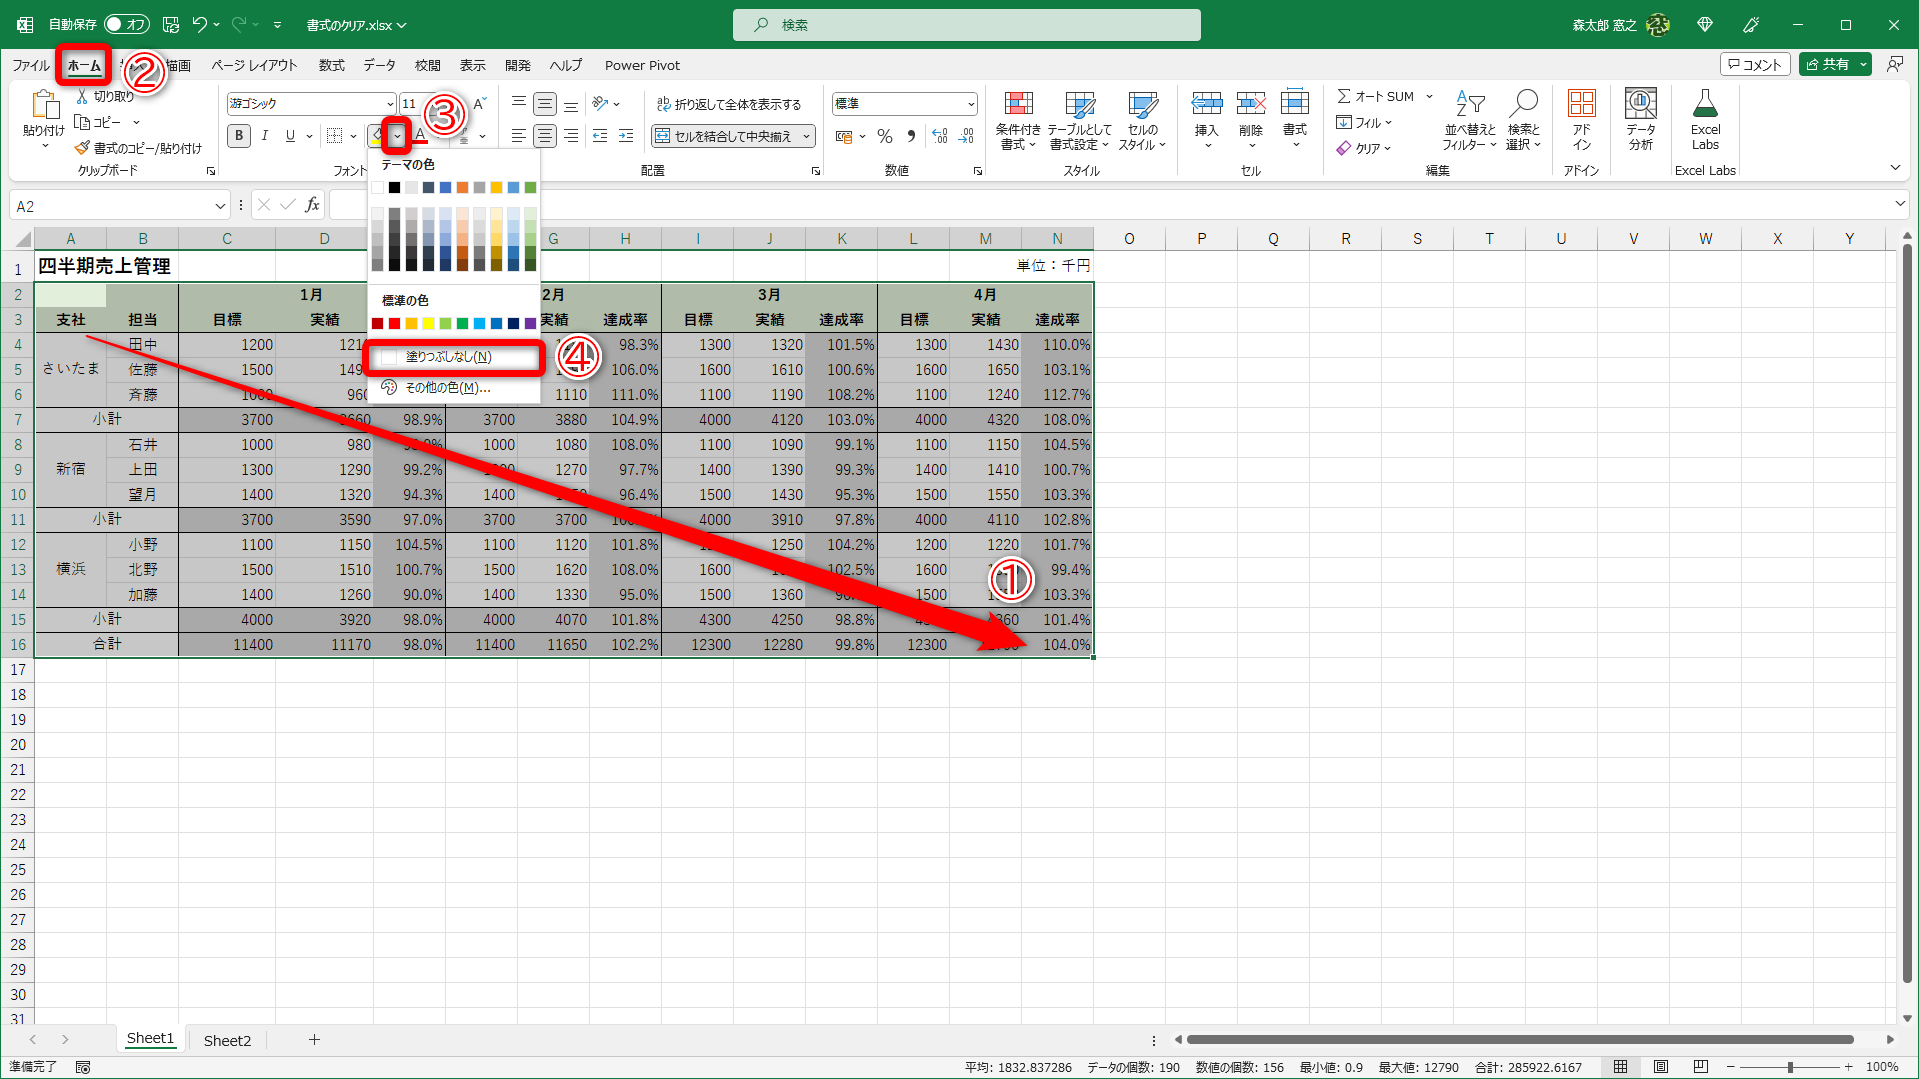
Task: Click the row 20 header
Action: pos(18,745)
